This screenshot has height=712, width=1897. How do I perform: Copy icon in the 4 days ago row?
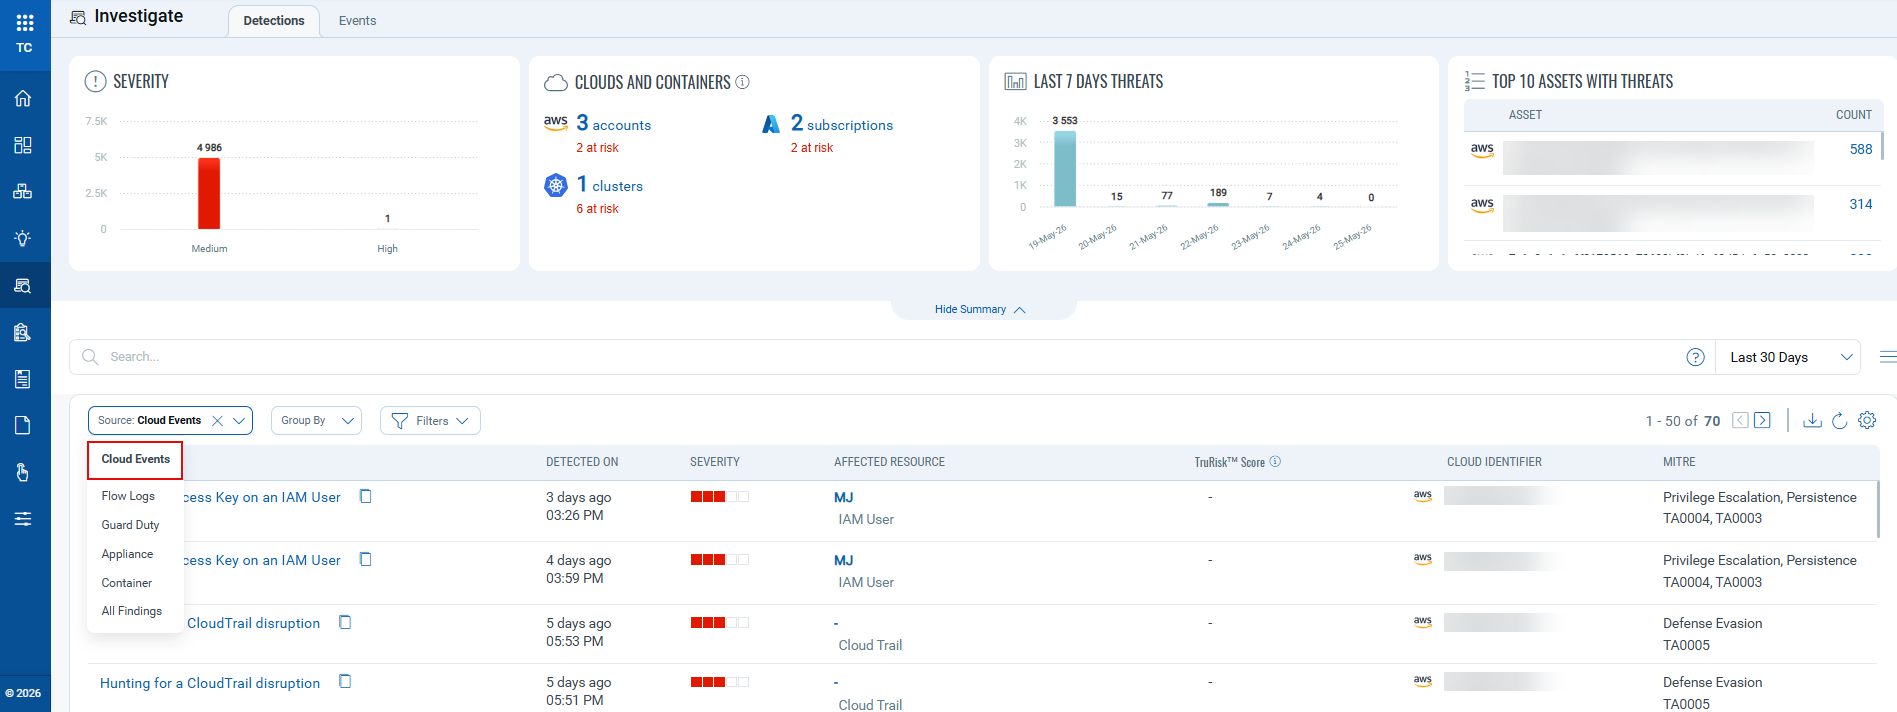click(365, 559)
